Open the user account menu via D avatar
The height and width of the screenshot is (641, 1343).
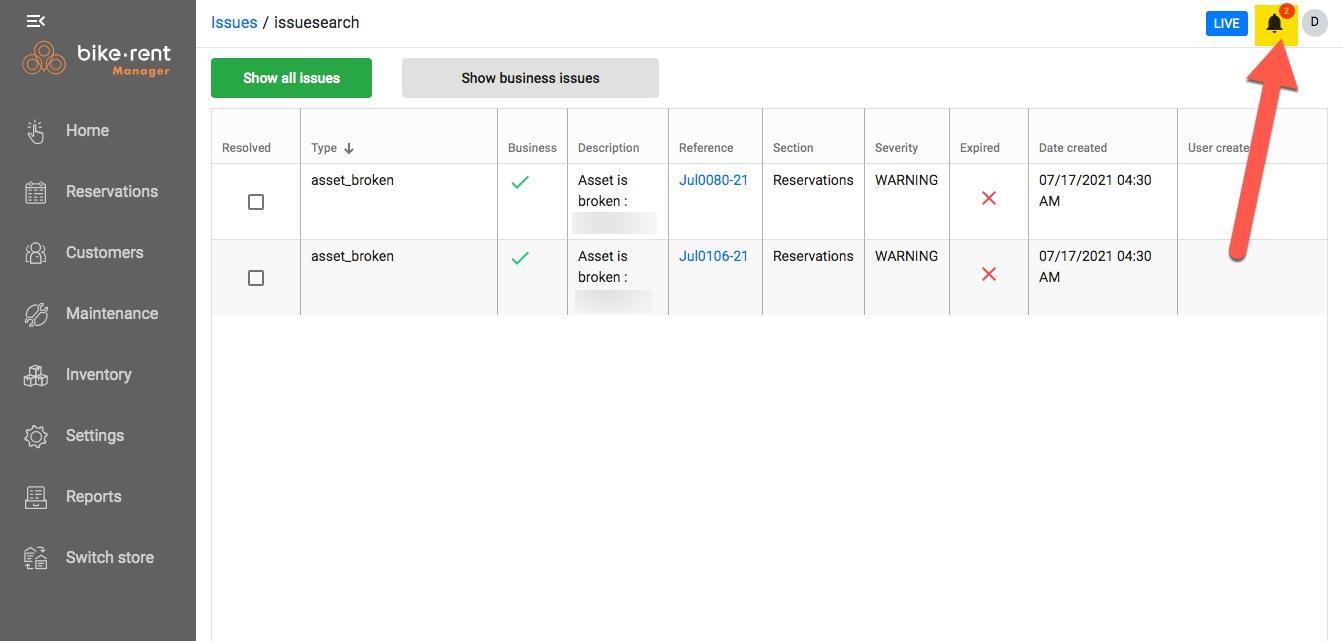(1315, 22)
